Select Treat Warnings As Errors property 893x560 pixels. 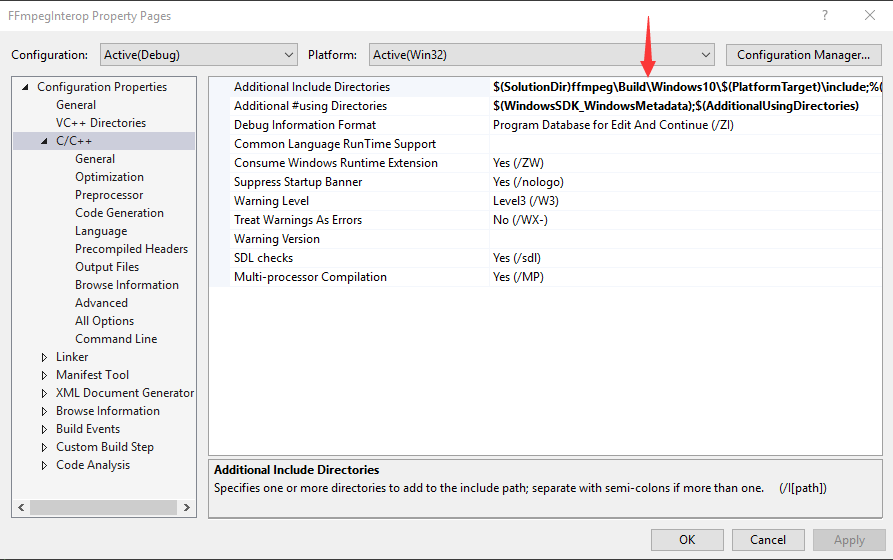[298, 220]
